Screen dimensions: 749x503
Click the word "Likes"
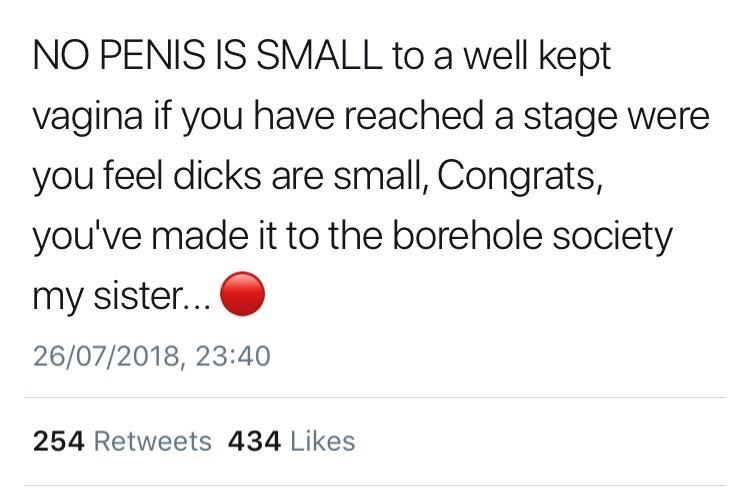click(x=322, y=440)
